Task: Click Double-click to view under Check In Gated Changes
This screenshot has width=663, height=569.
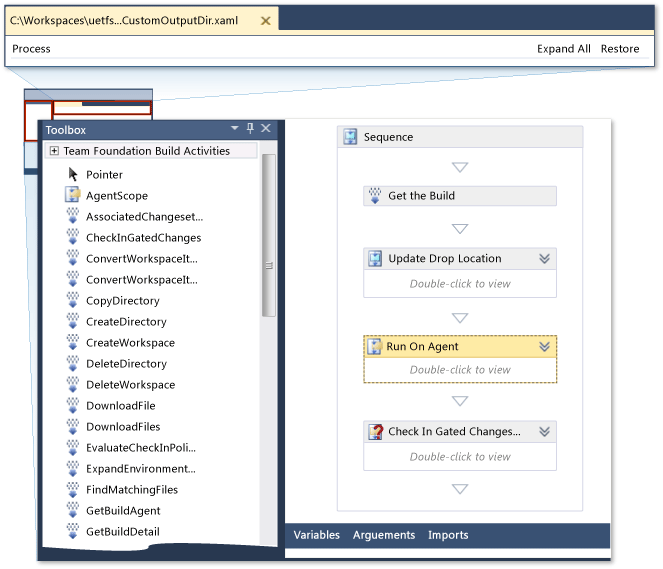Action: coord(460,457)
